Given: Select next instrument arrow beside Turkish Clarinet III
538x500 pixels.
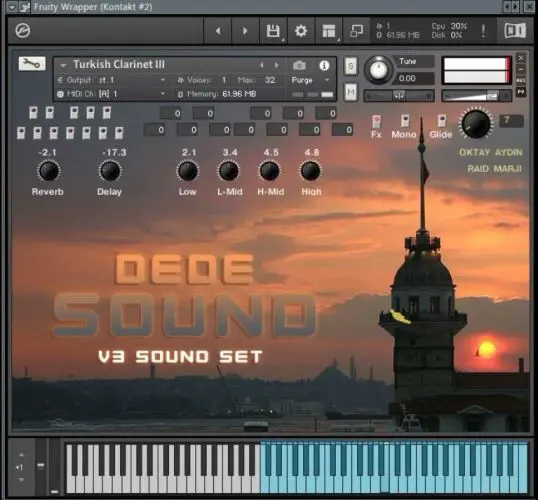Looking at the screenshot, I should 277,65.
